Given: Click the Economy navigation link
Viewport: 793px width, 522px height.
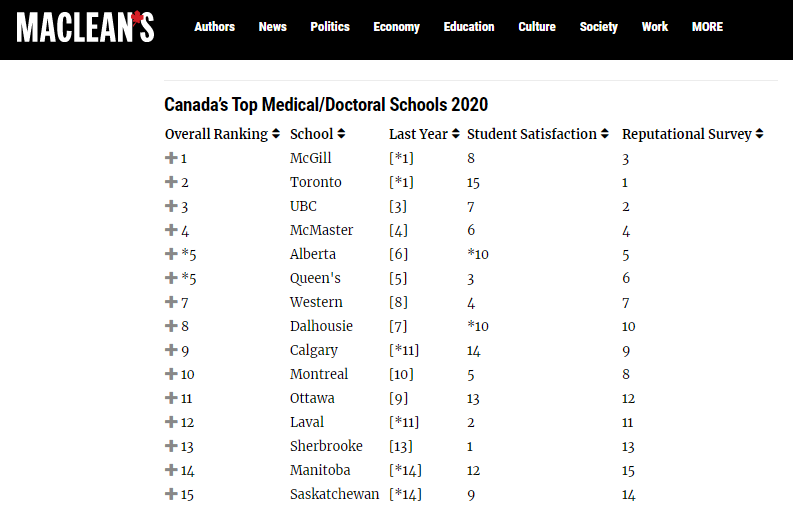Looking at the screenshot, I should 396,27.
